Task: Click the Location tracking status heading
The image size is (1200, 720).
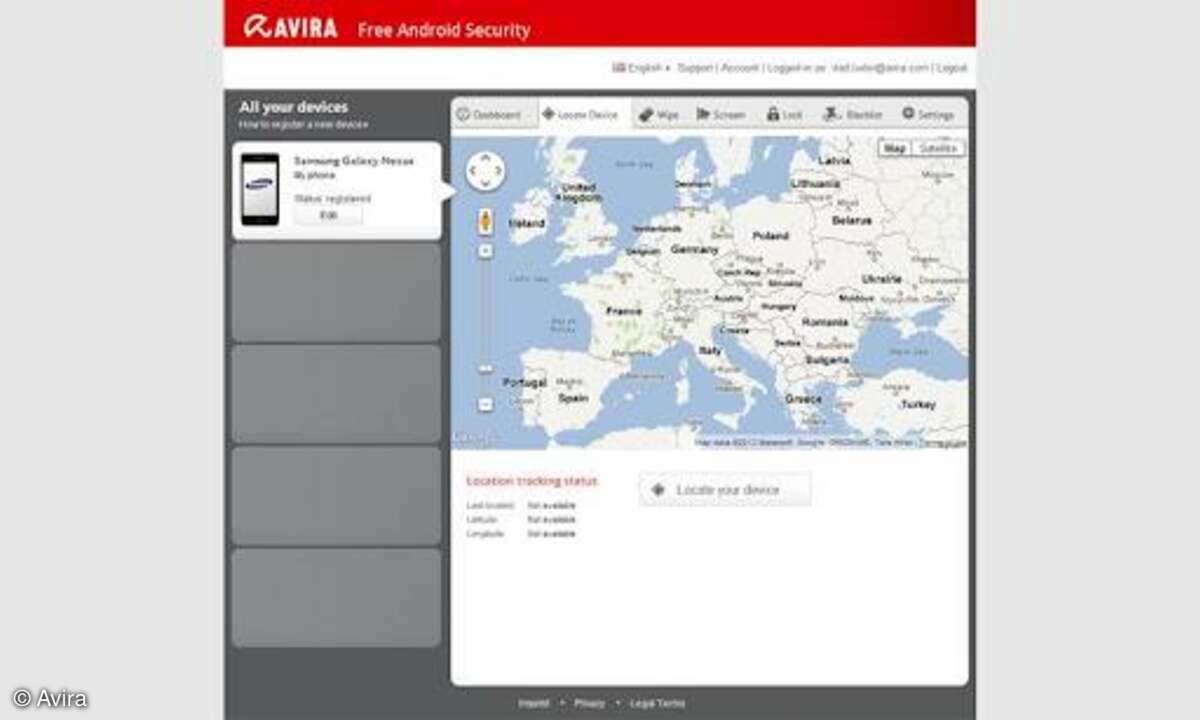Action: pos(532,481)
